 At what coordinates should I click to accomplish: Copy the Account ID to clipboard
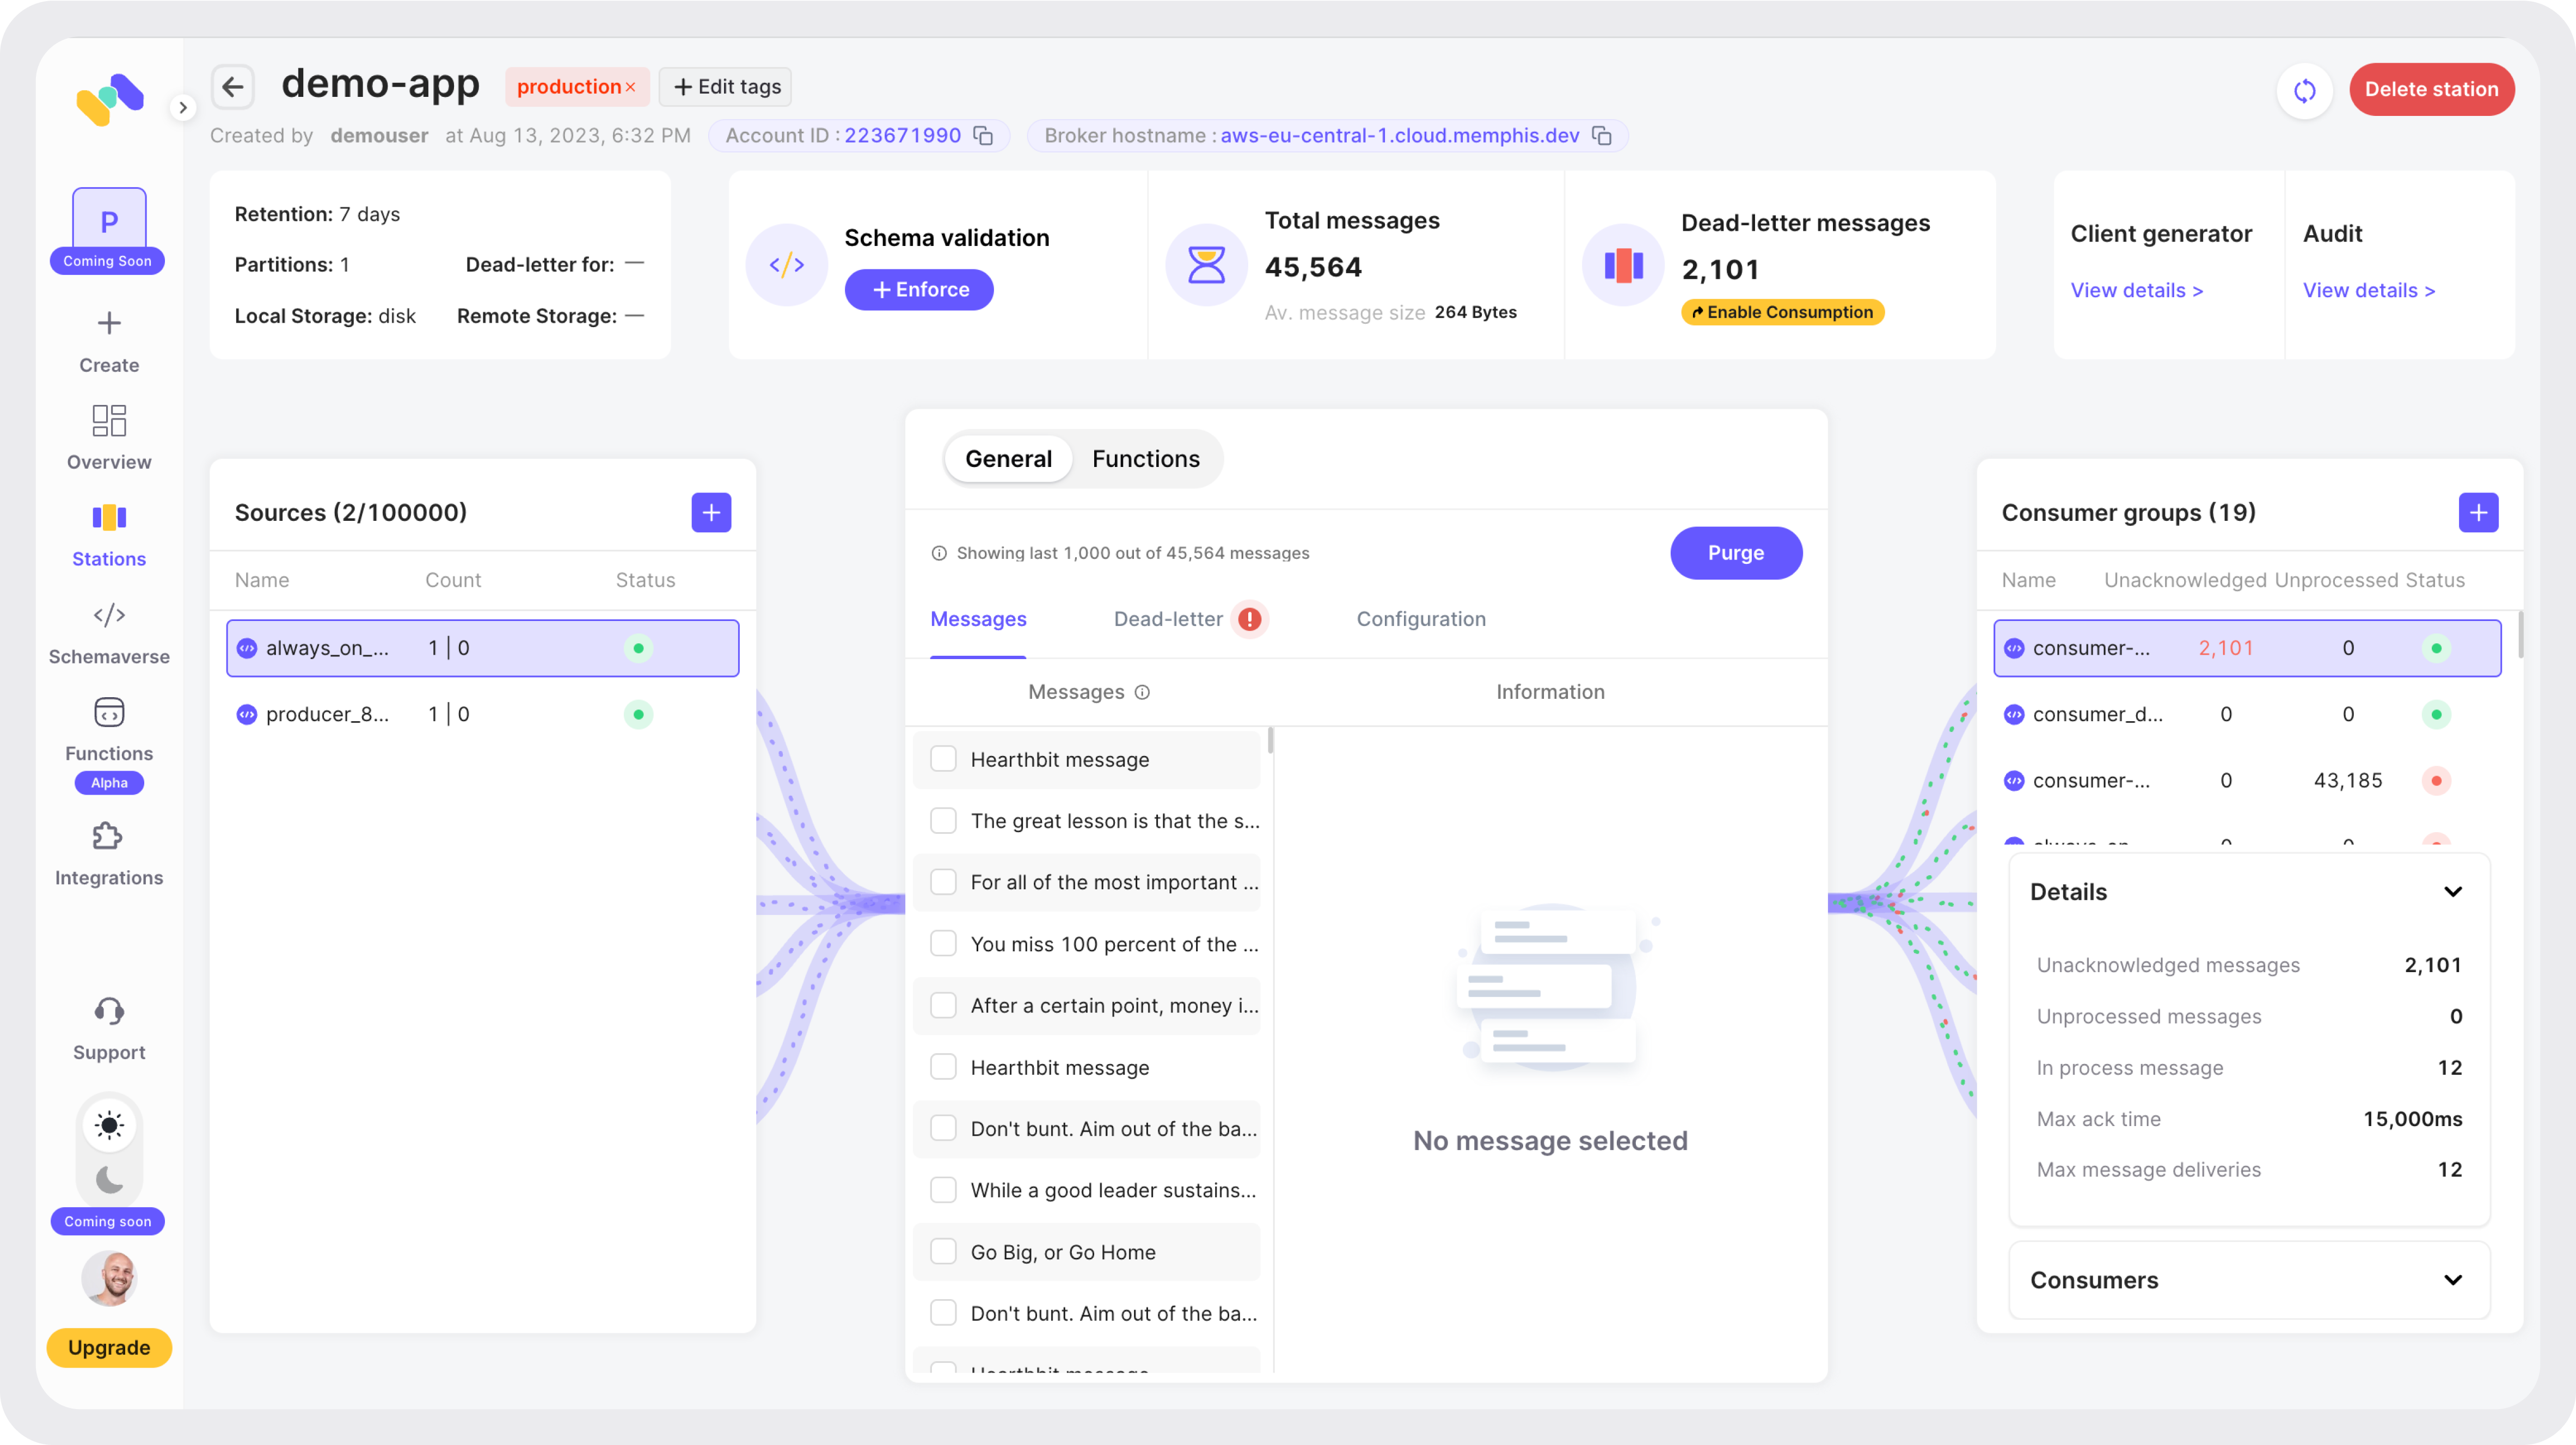pyautogui.click(x=984, y=136)
